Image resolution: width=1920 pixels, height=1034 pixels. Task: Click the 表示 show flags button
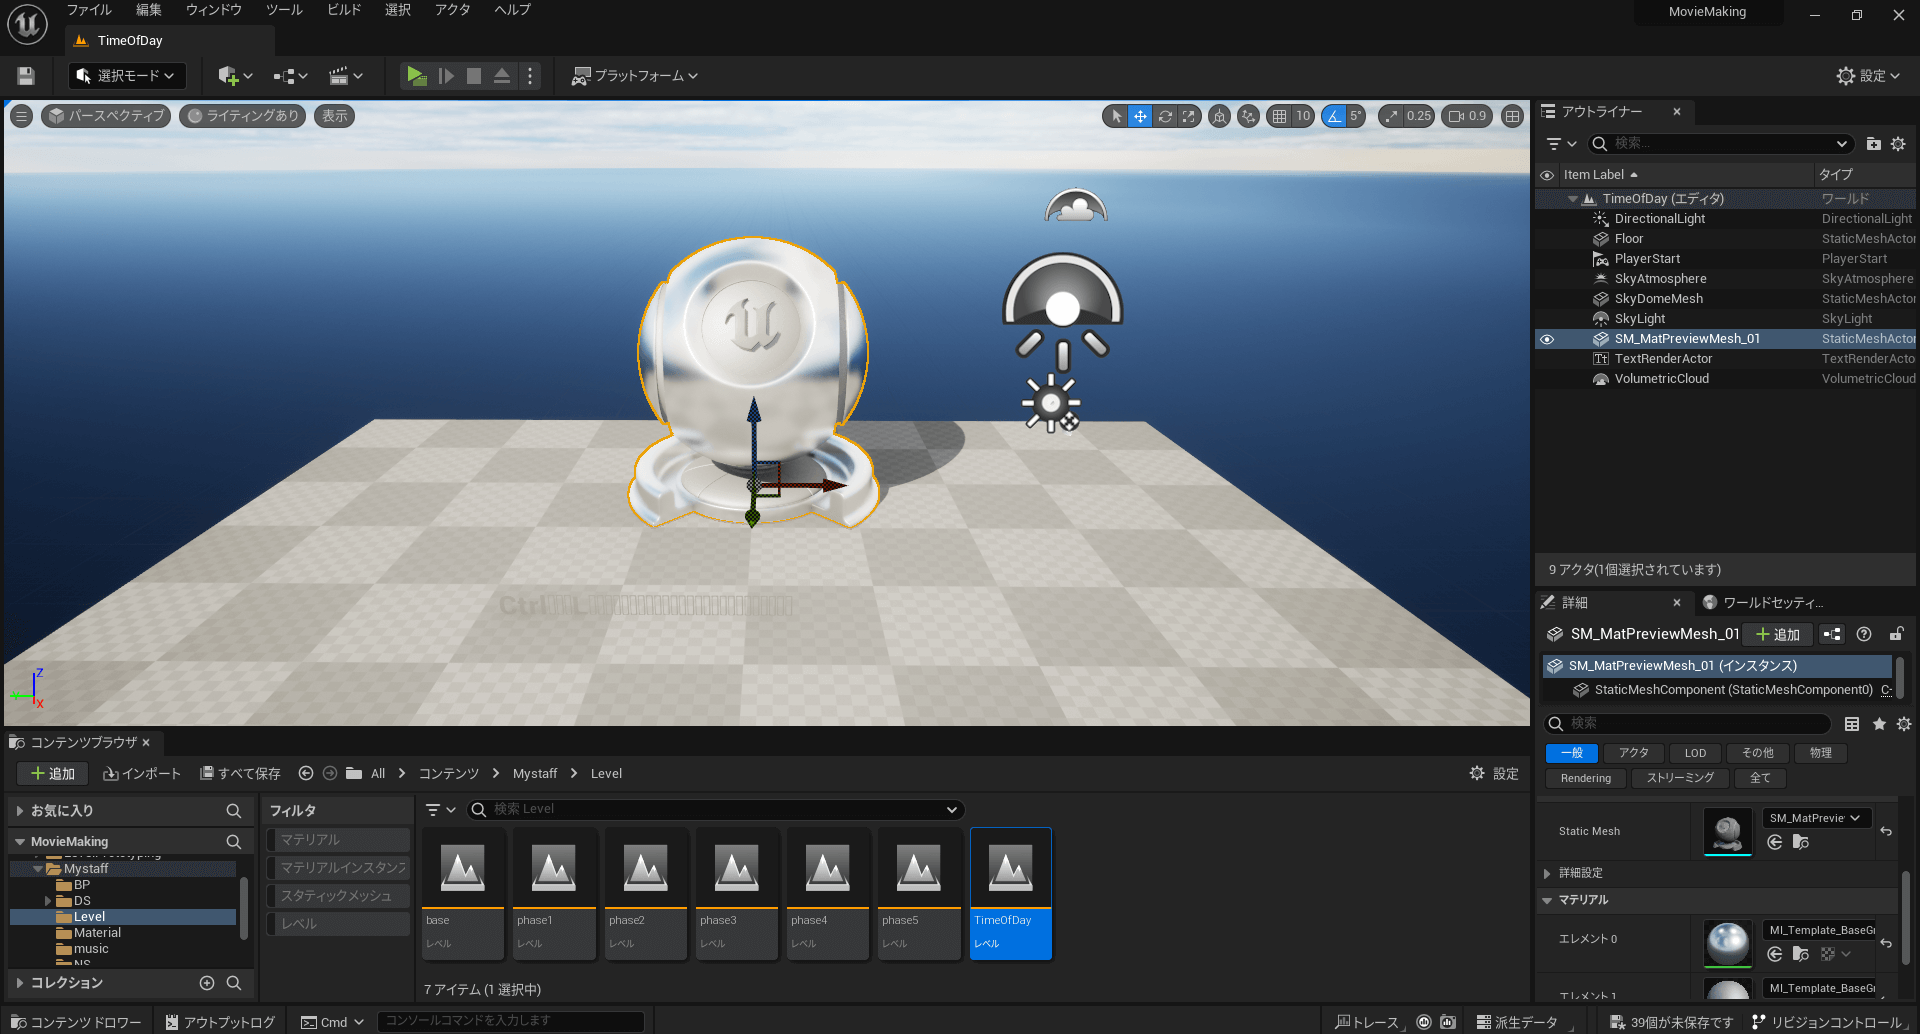tap(335, 116)
